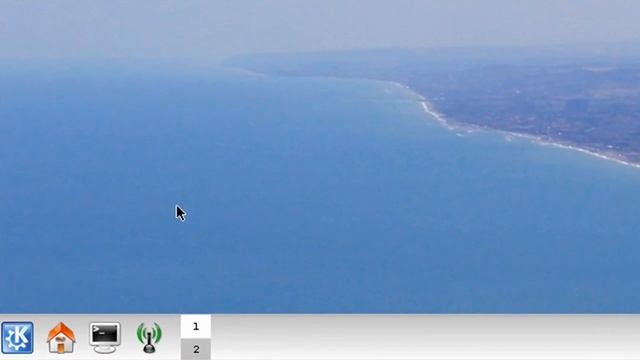Open the Home folder icon
This screenshot has width=640, height=360.
tap(61, 338)
